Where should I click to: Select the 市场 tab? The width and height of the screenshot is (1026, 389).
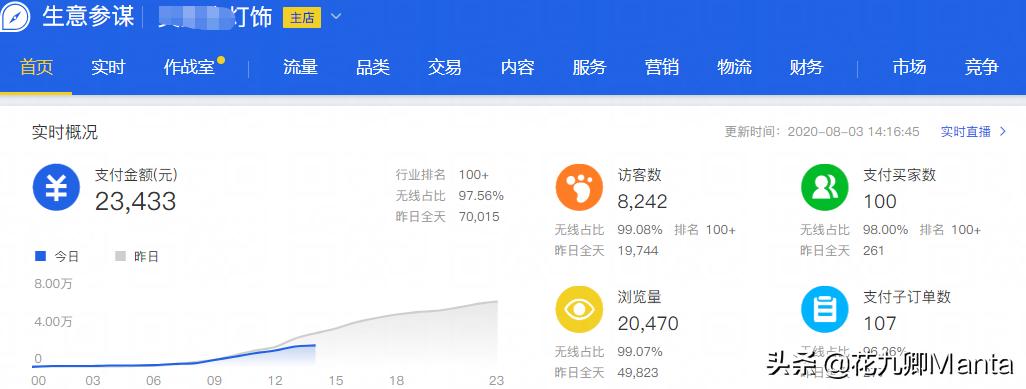pos(910,67)
